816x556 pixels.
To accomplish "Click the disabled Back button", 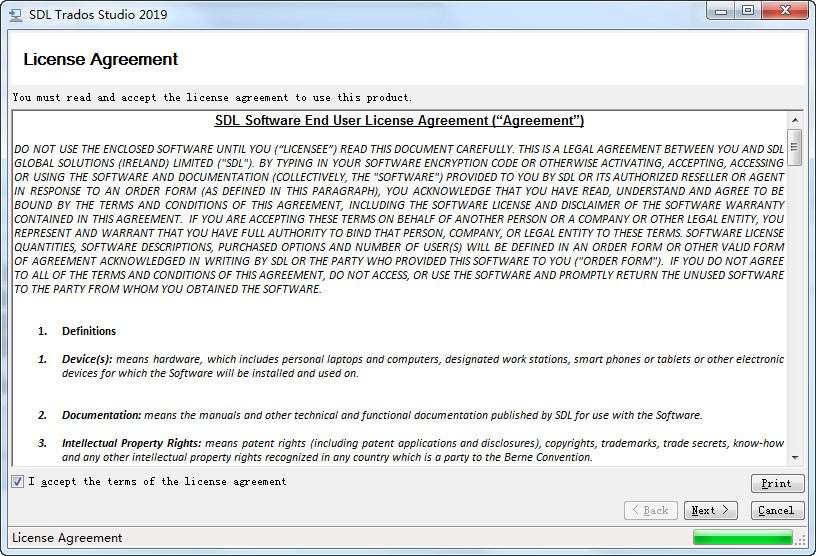I will click(650, 510).
